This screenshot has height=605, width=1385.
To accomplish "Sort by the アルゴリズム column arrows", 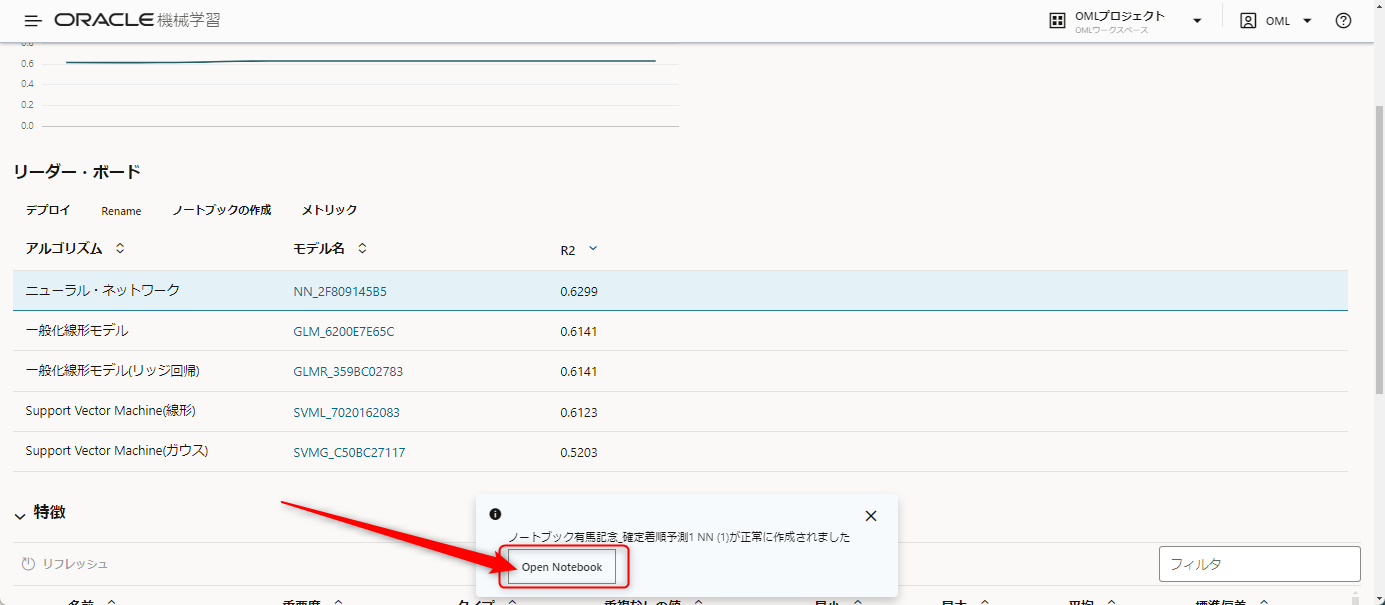I will (120, 248).
